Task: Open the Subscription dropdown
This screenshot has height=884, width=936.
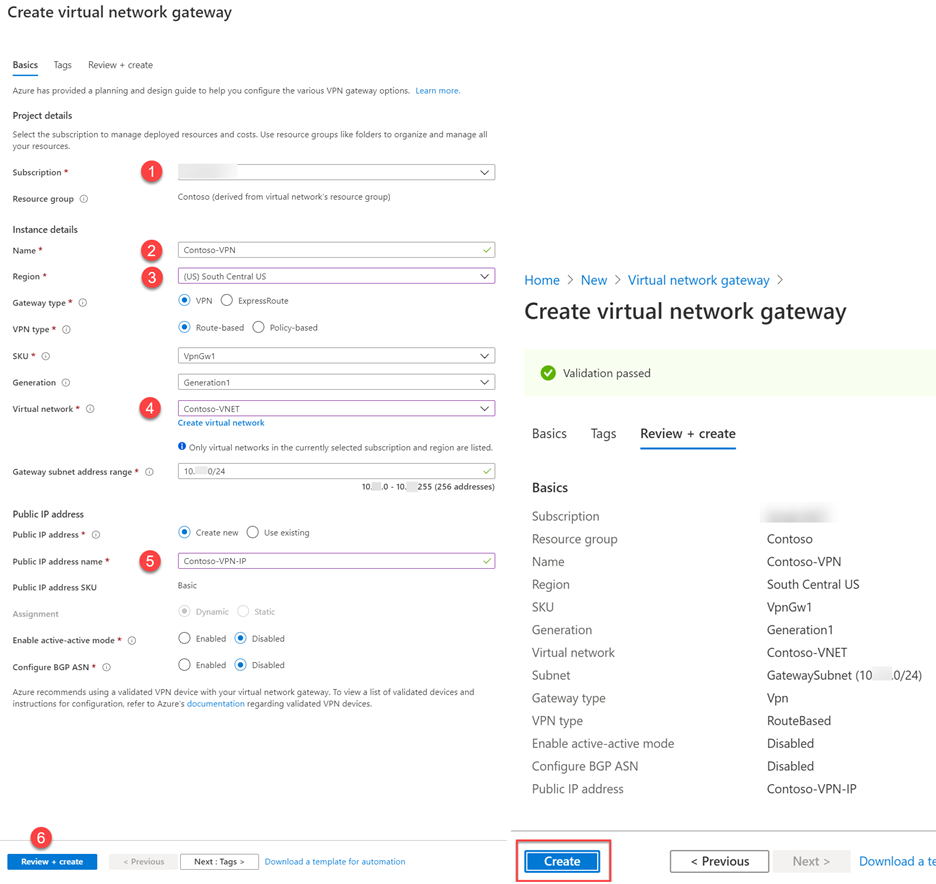Action: pos(336,173)
